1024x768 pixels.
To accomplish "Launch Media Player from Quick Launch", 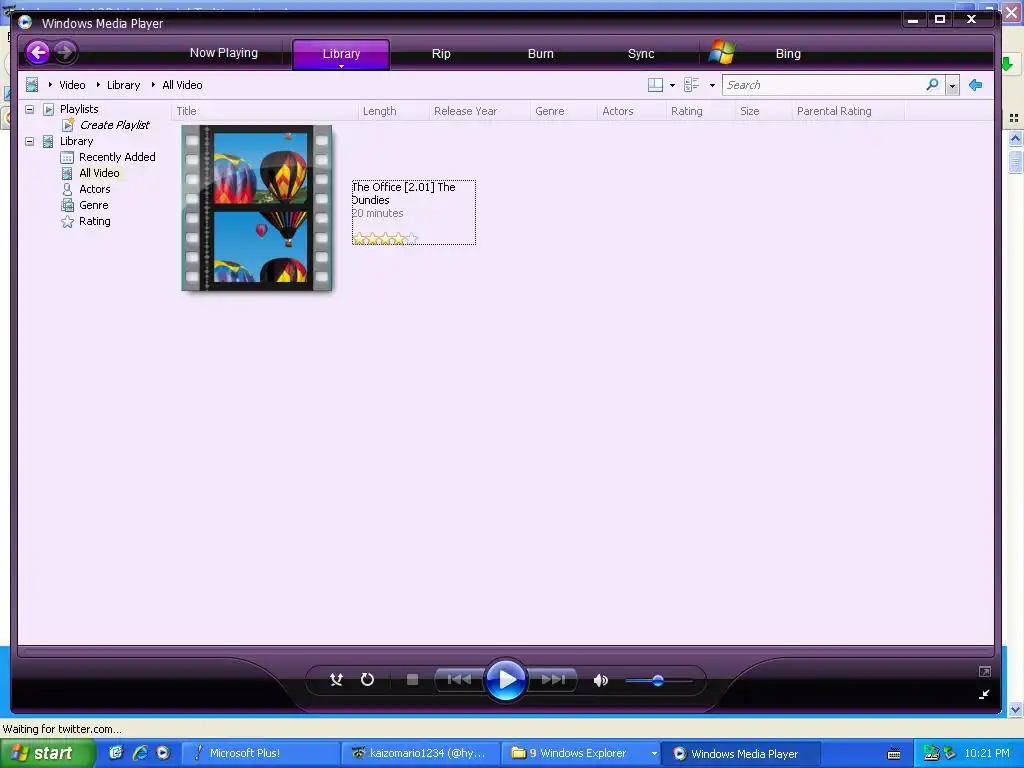I will [x=163, y=753].
